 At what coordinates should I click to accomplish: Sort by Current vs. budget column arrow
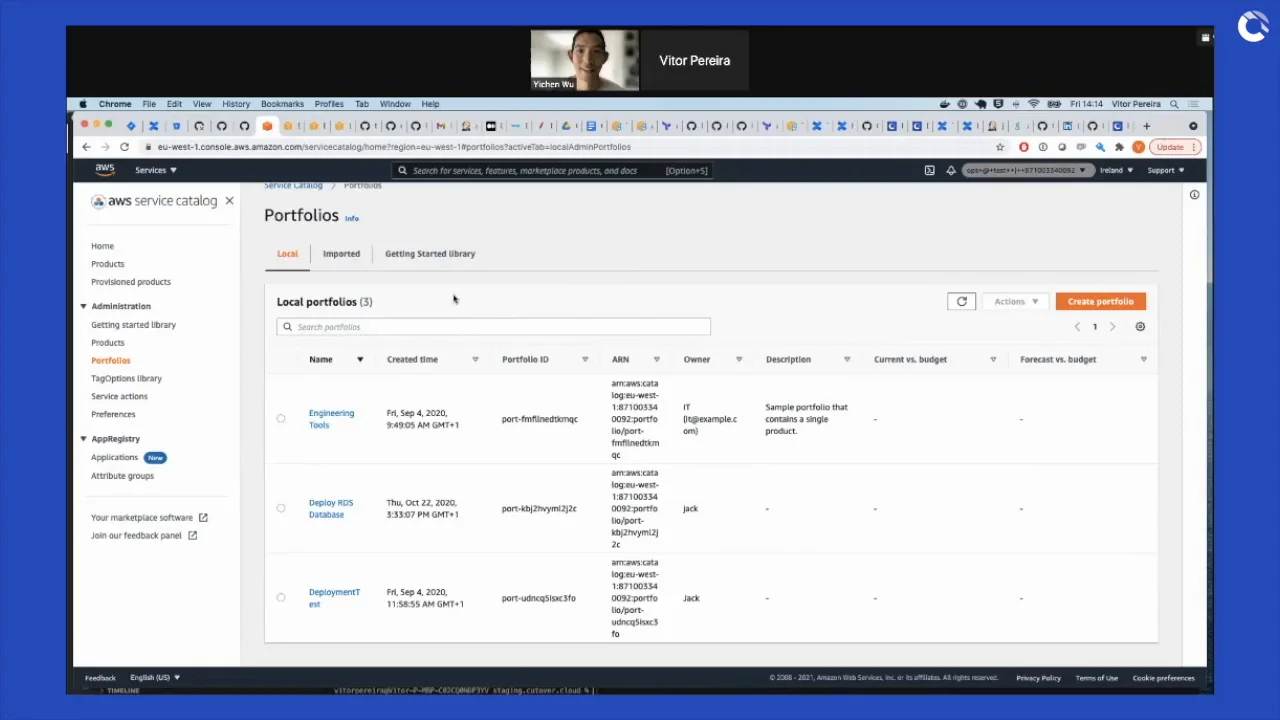coord(993,360)
